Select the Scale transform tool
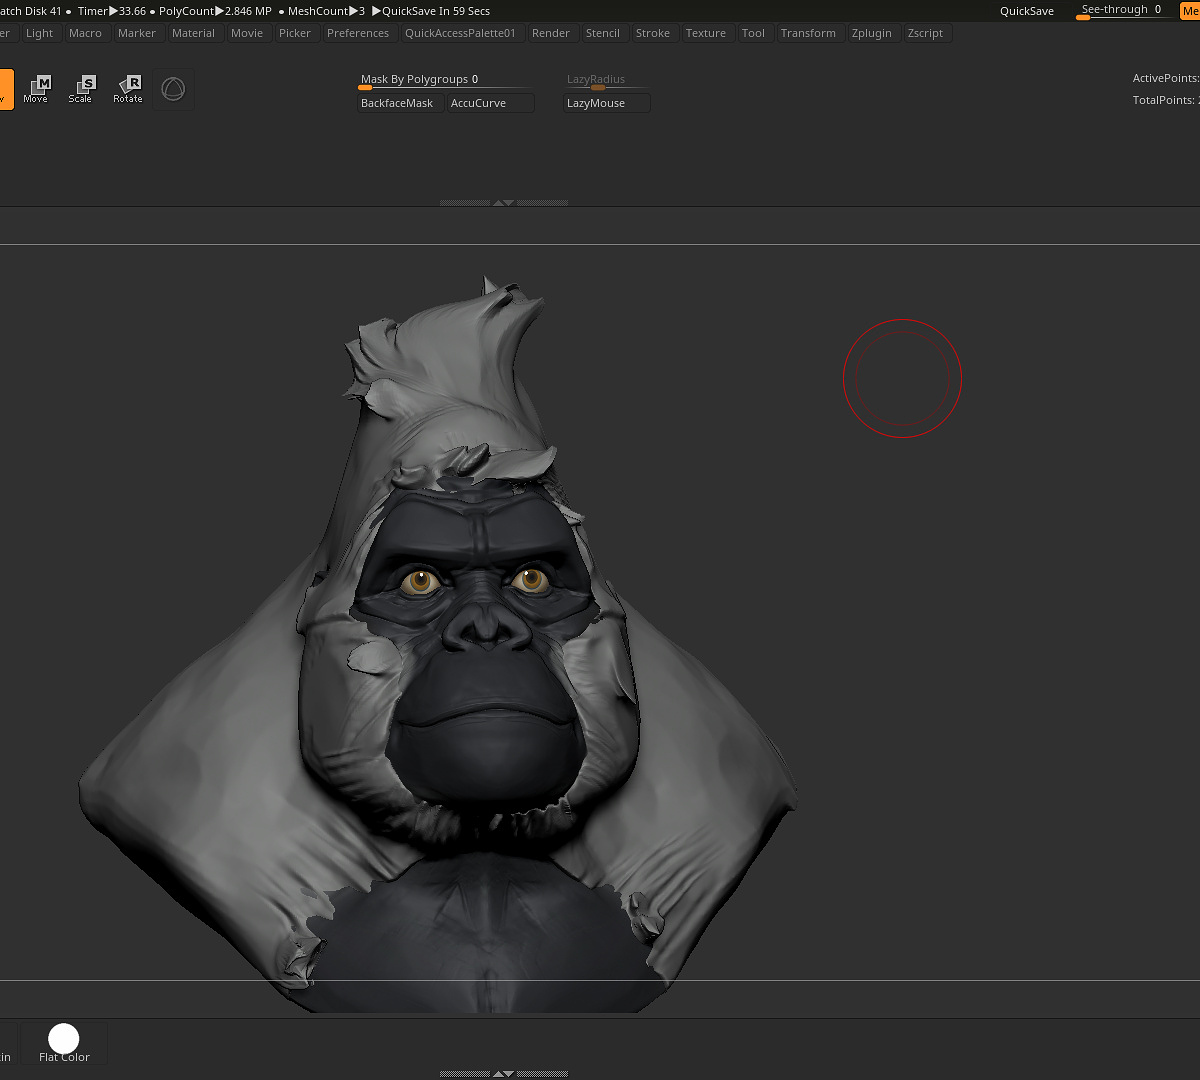 (x=81, y=89)
